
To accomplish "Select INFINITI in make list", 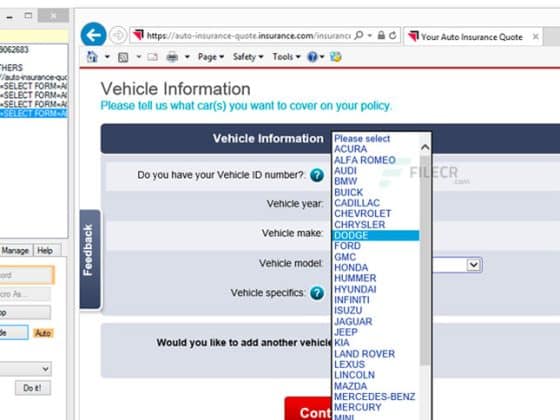I will 352,300.
